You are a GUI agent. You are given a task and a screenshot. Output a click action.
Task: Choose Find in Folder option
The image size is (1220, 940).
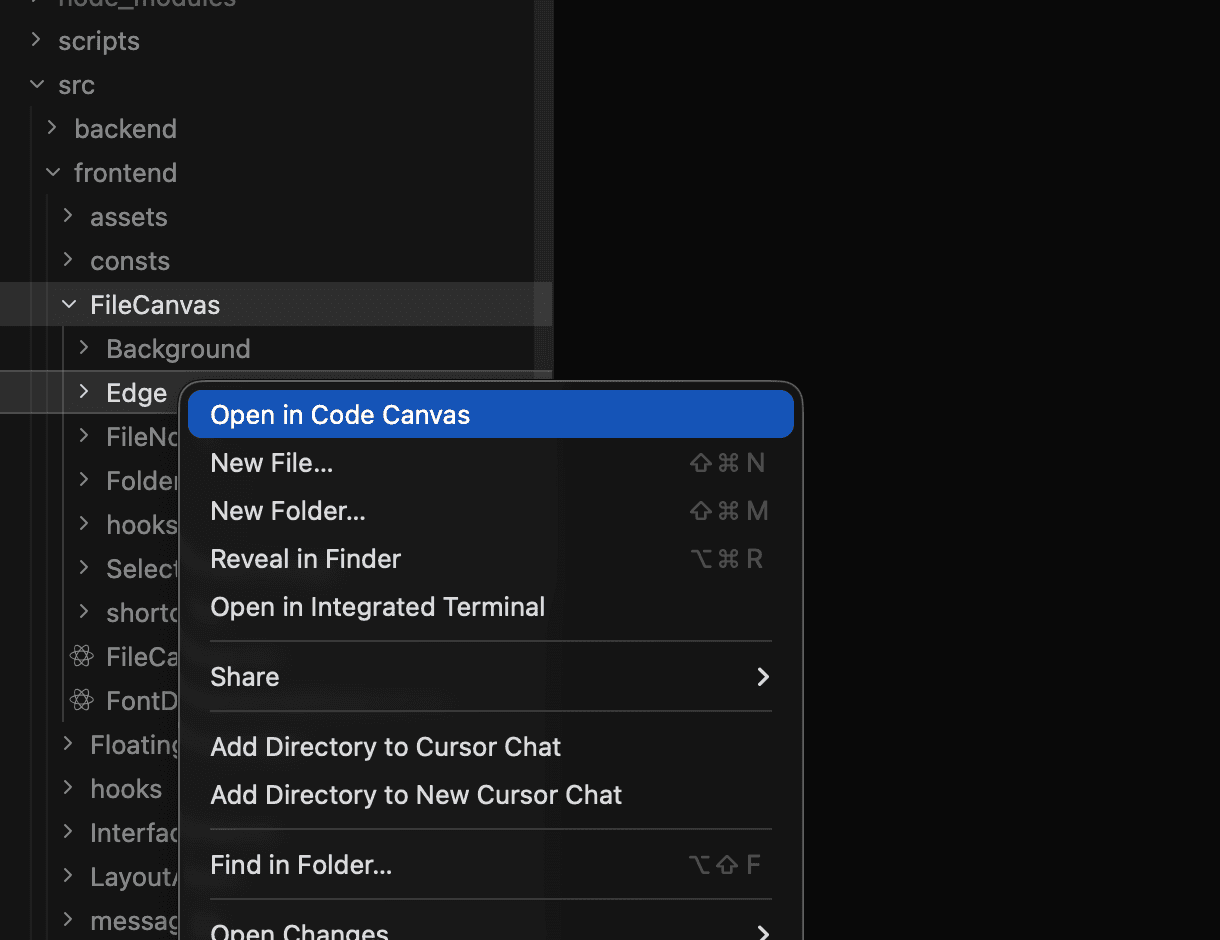pyautogui.click(x=300, y=864)
